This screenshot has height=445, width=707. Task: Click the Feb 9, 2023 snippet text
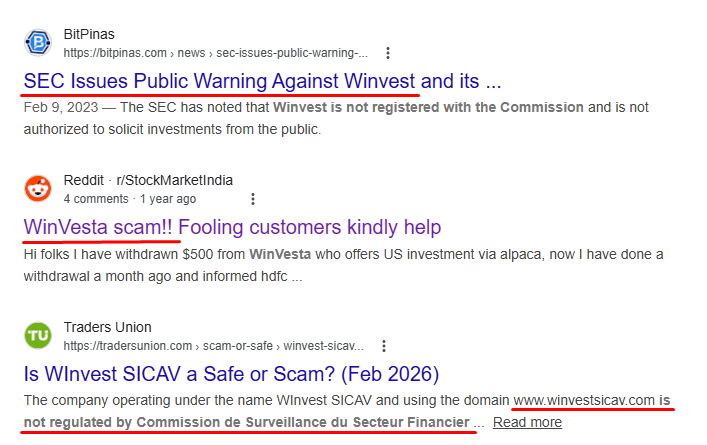click(x=336, y=119)
